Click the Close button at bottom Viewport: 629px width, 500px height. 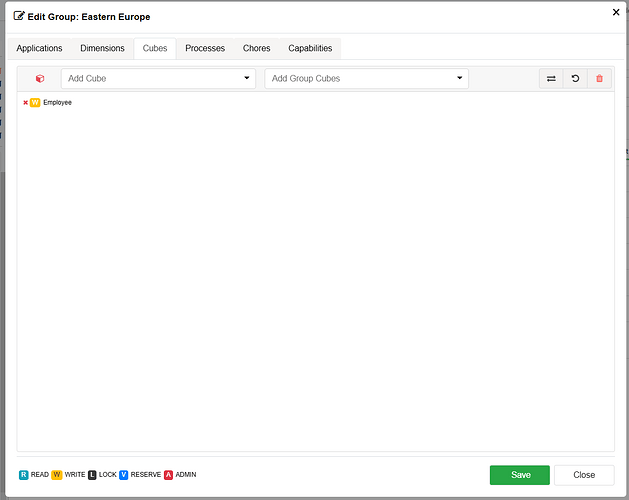click(x=584, y=475)
